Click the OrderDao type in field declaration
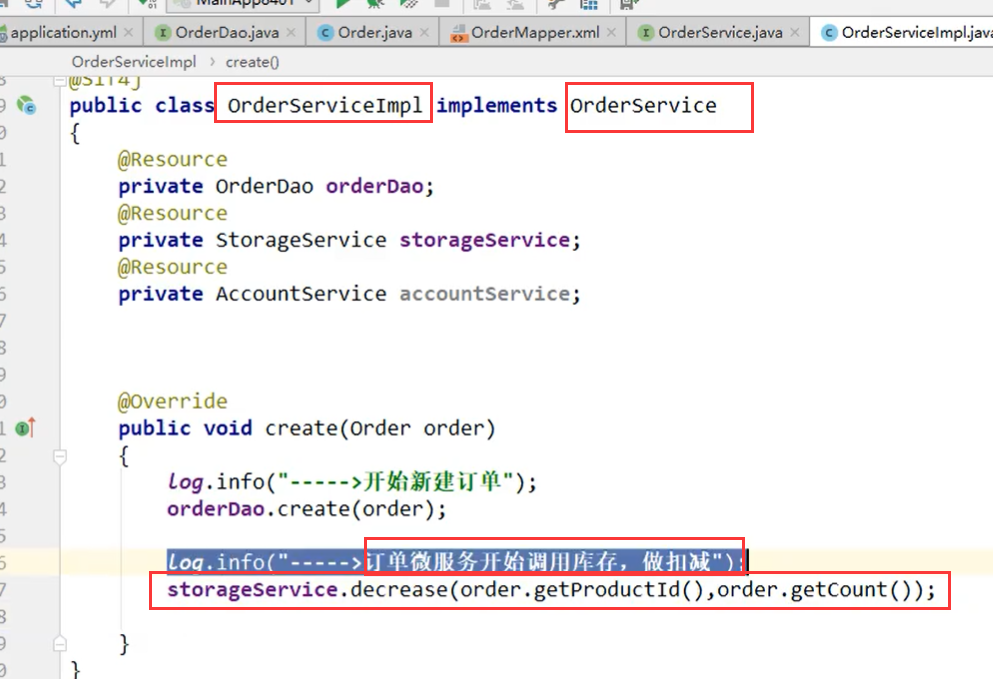Viewport: 993px width, 679px height. tap(264, 186)
